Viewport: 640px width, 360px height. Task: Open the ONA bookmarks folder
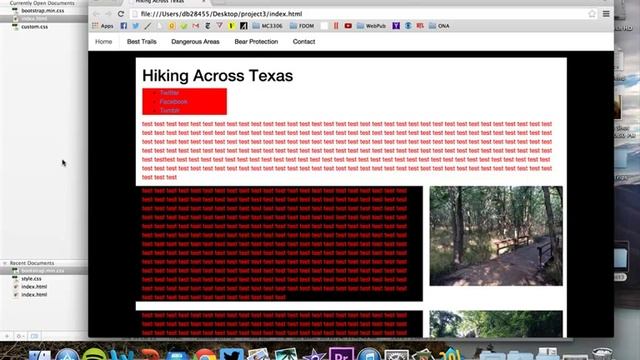(x=439, y=26)
